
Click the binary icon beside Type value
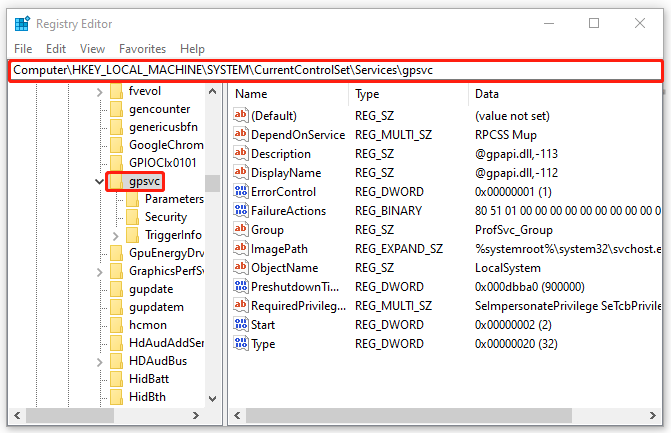[x=241, y=344]
